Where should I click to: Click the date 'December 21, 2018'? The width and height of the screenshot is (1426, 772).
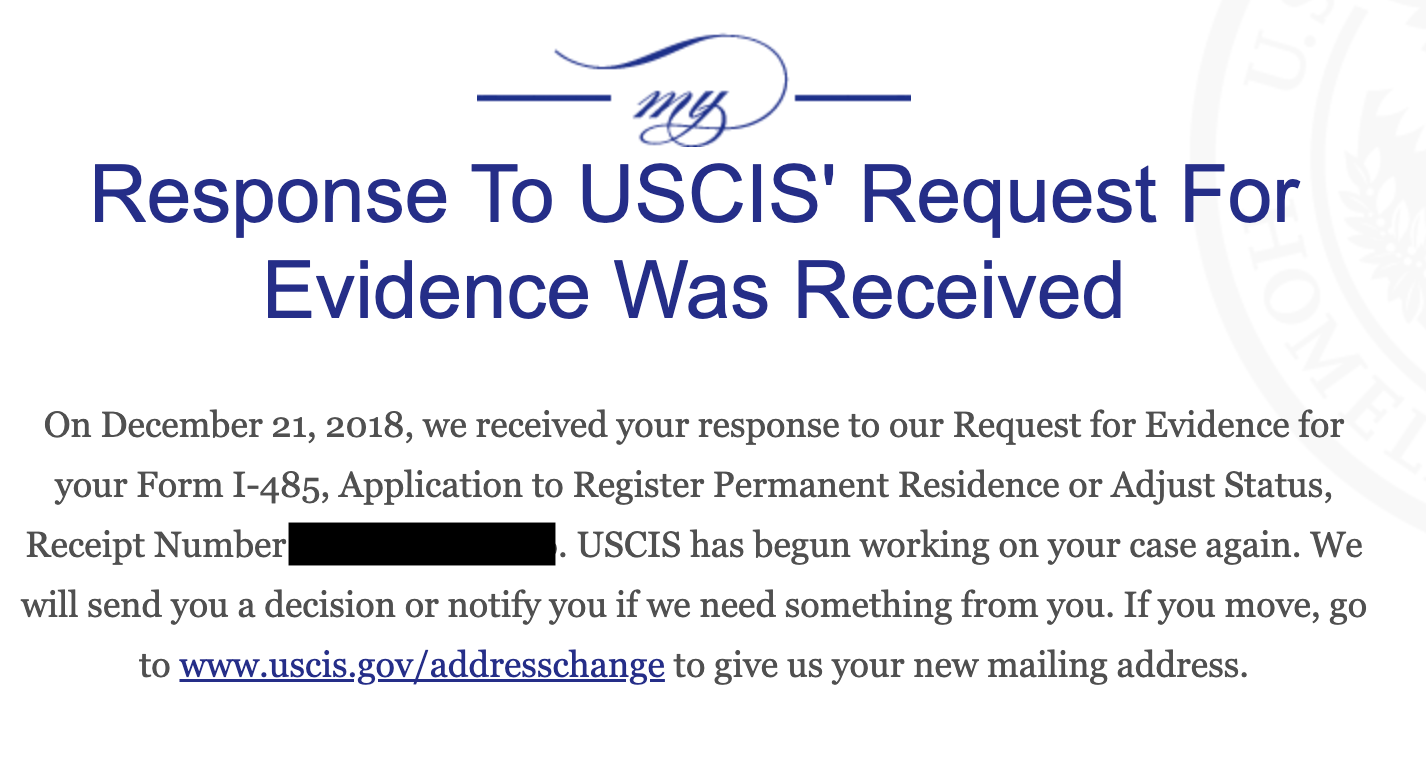[255, 427]
